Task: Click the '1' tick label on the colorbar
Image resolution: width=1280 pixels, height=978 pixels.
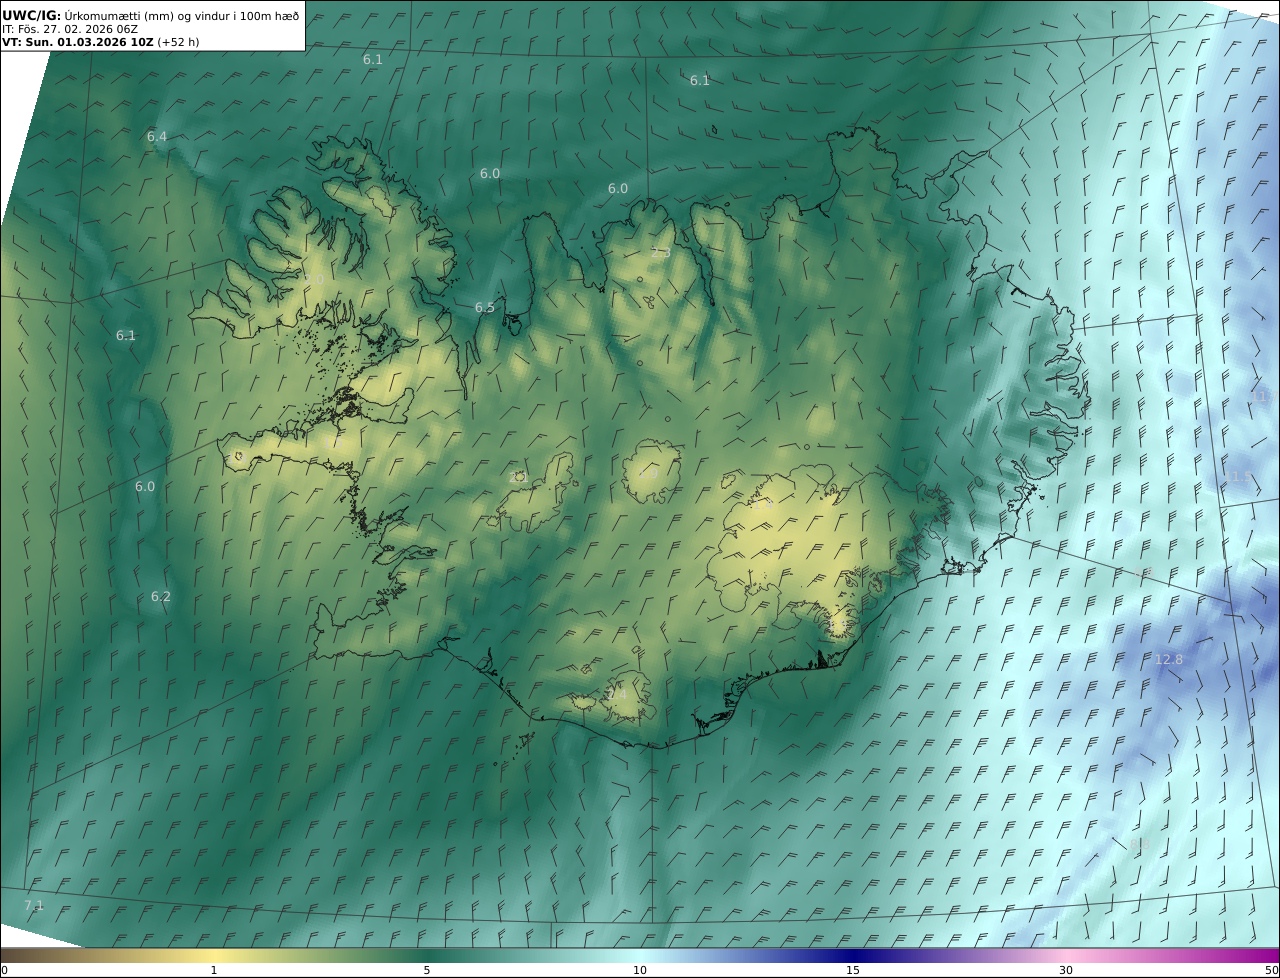Action: pos(214,970)
